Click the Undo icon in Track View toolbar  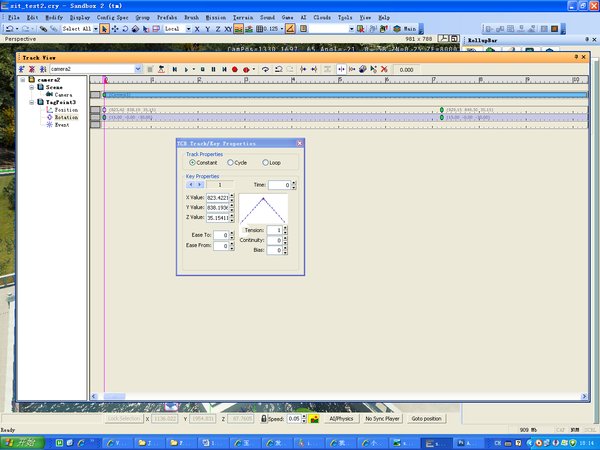pos(277,69)
